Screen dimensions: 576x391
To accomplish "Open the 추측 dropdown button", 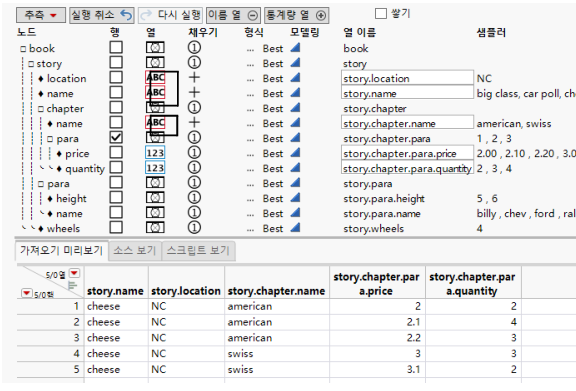I will pos(41,15).
